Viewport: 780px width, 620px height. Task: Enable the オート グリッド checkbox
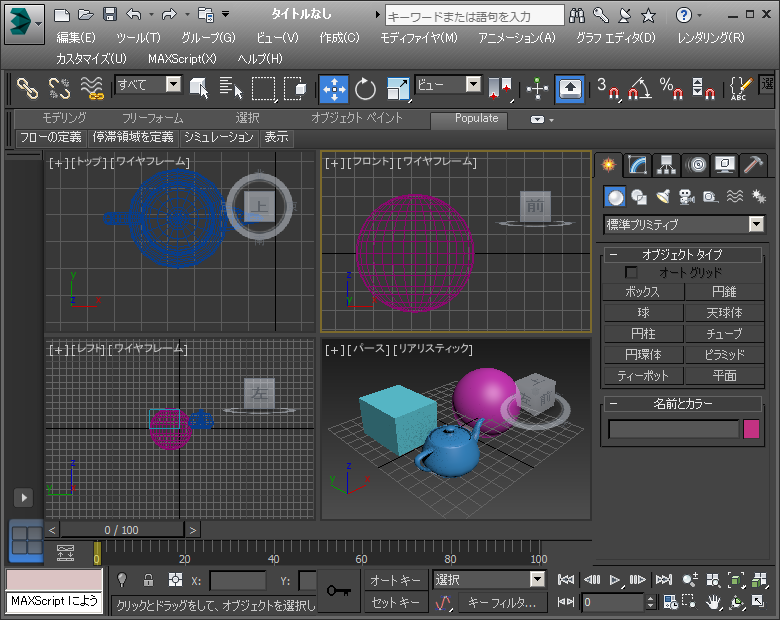[631, 272]
